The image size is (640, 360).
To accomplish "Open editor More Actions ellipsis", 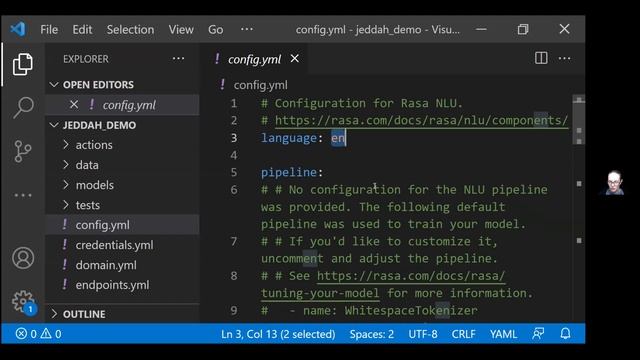I will pos(564,58).
